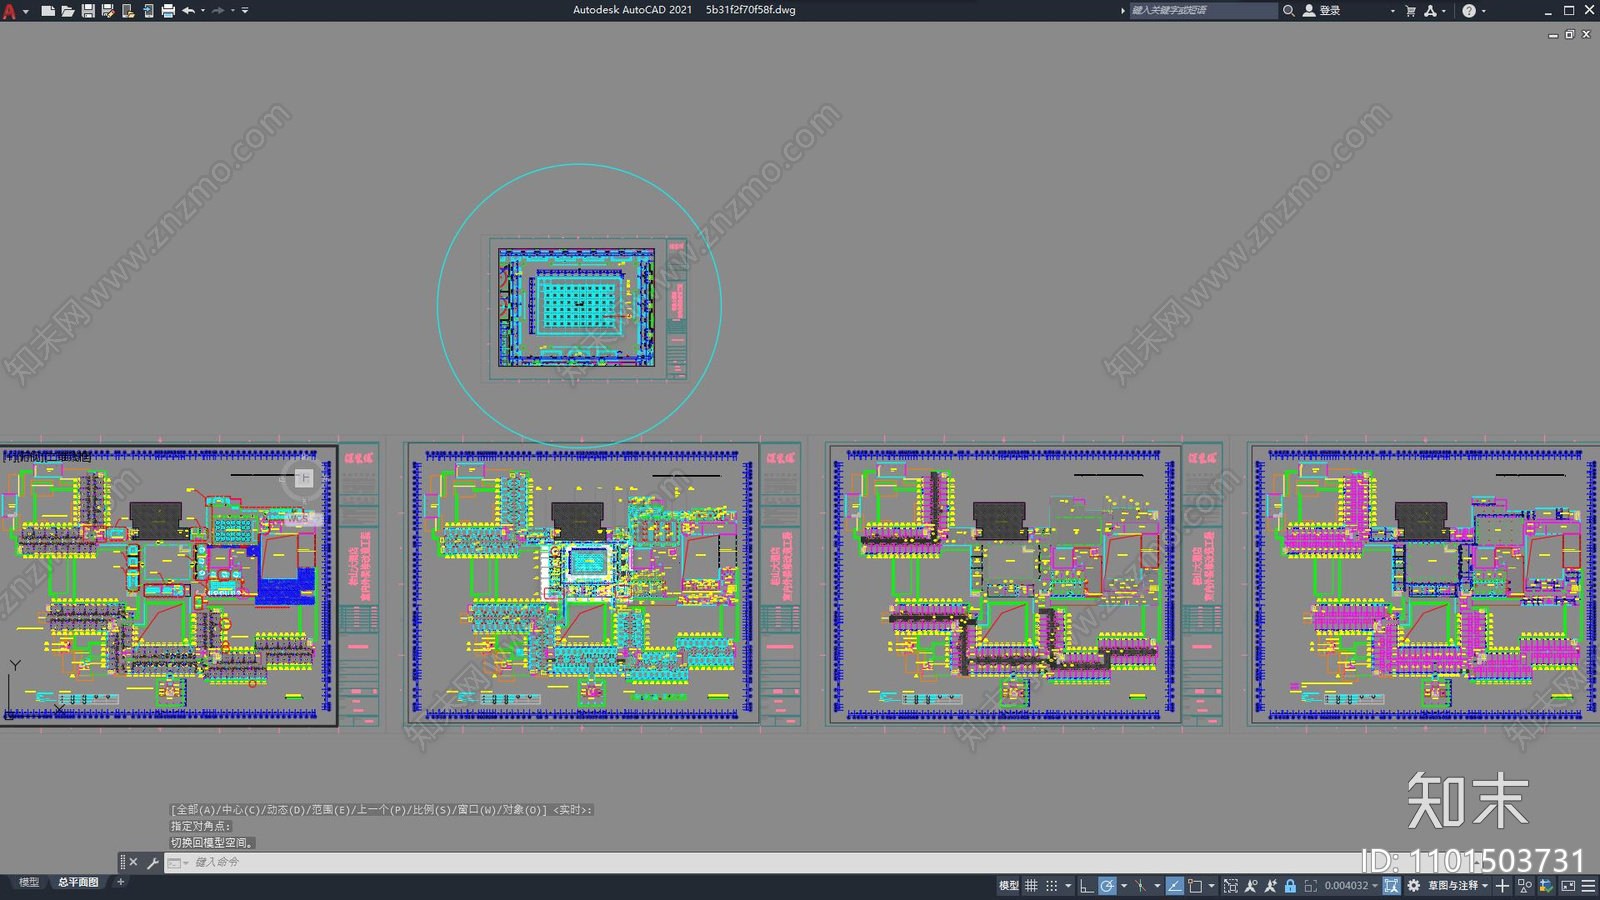Open the Autodesk App Store cart icon
This screenshot has width=1600, height=900.
[1411, 11]
